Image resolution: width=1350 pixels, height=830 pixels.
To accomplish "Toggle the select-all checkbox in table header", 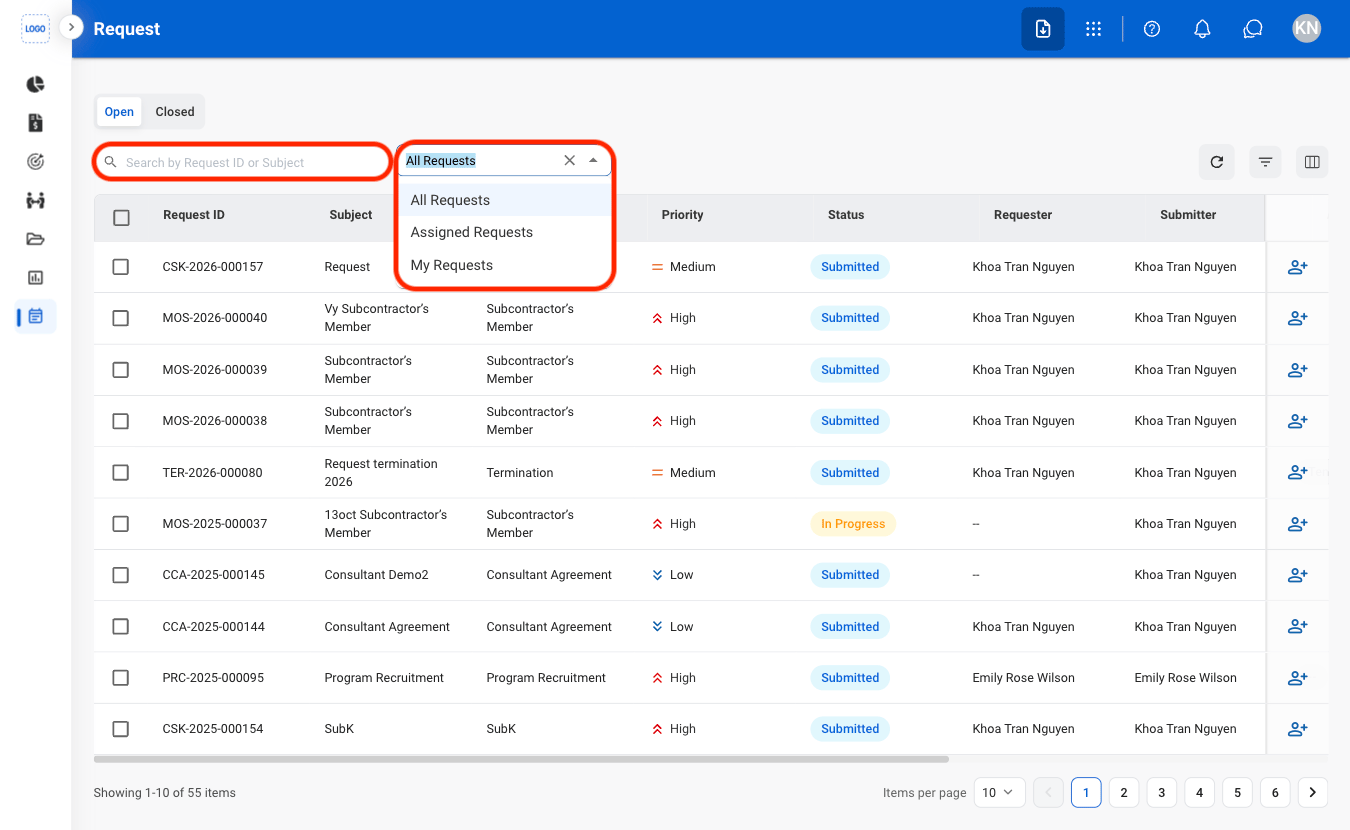I will click(x=121, y=217).
